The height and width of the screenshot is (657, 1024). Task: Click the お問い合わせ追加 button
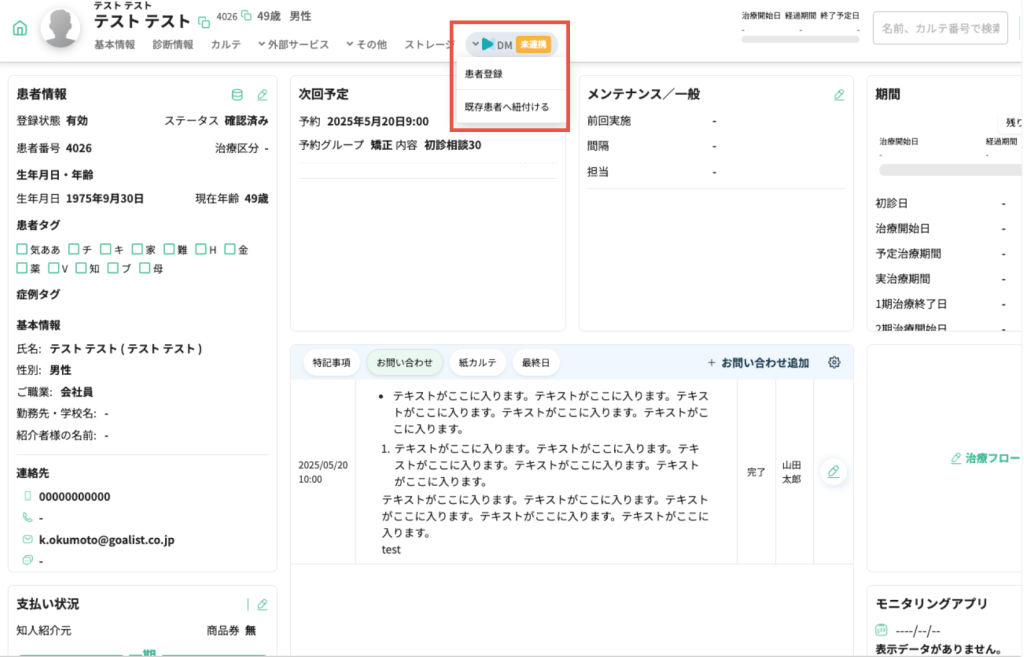[758, 362]
